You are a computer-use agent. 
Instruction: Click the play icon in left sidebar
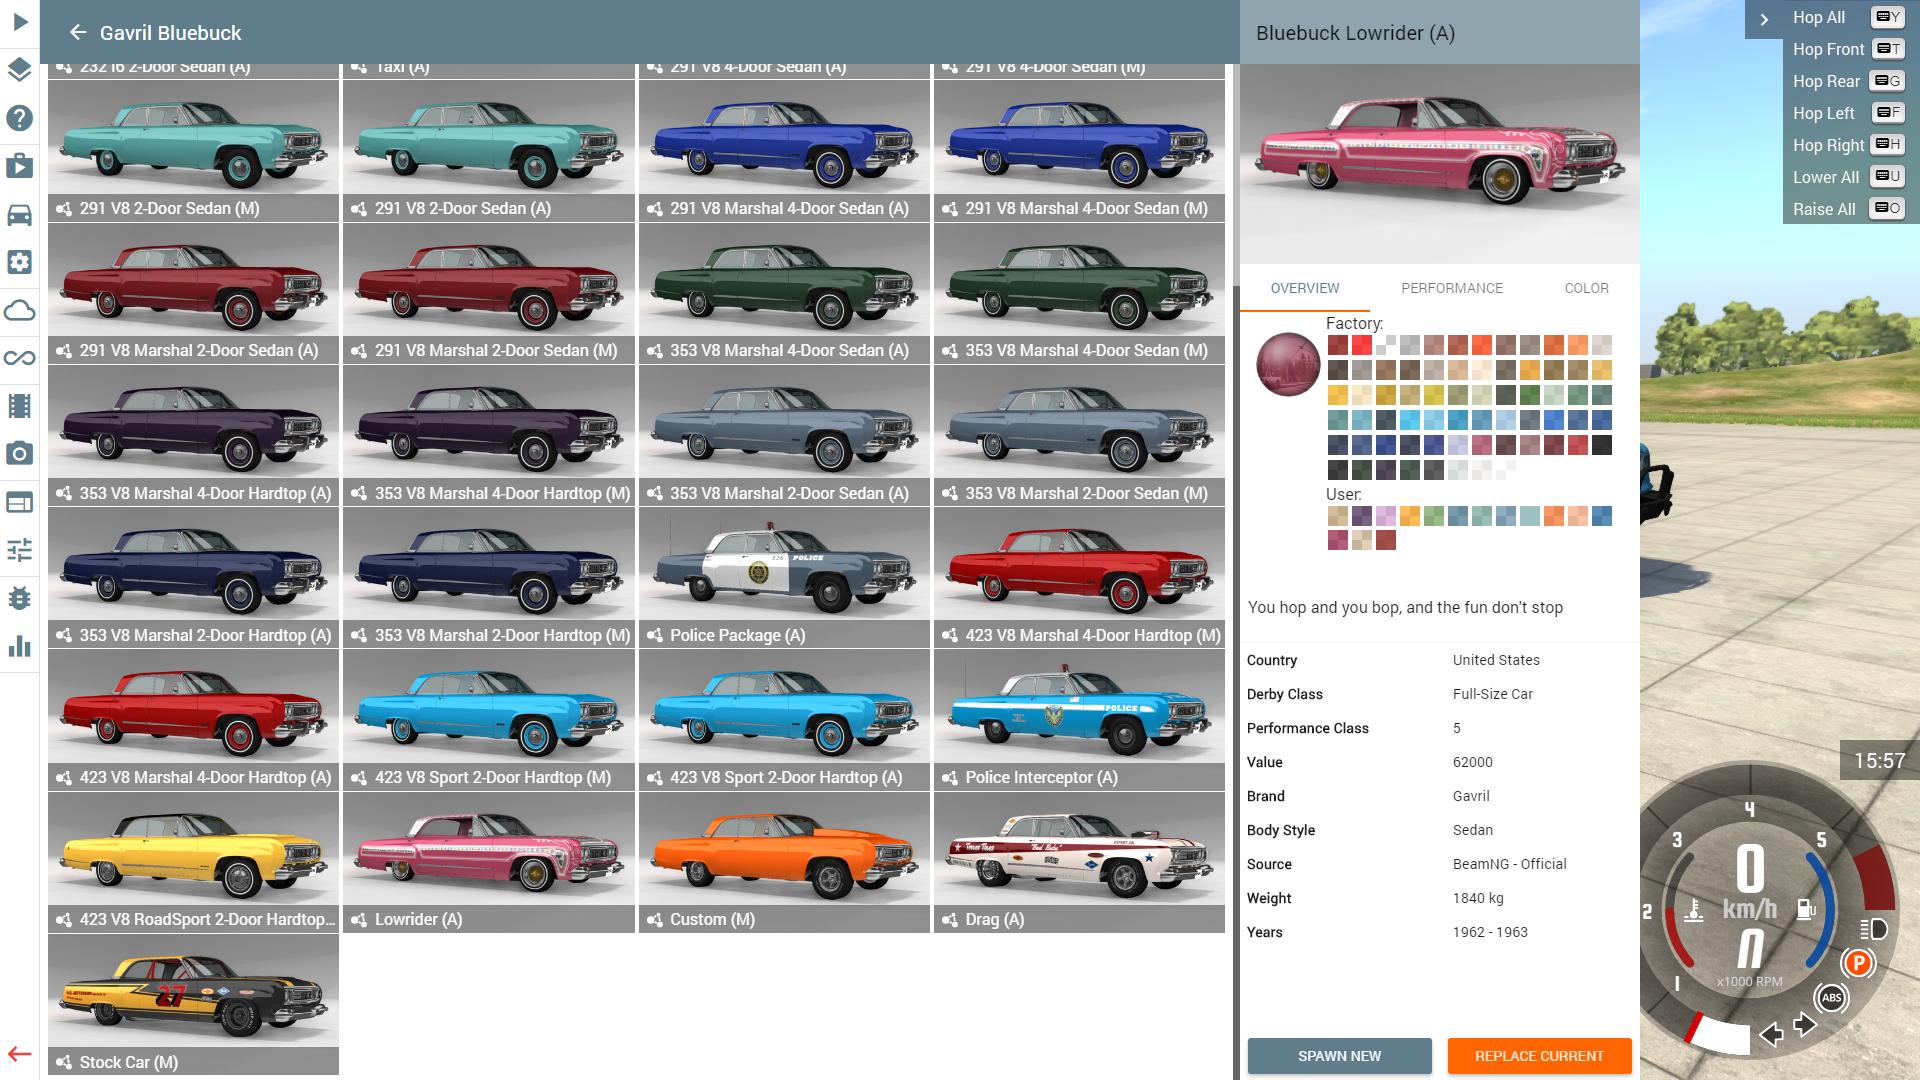pos(20,21)
